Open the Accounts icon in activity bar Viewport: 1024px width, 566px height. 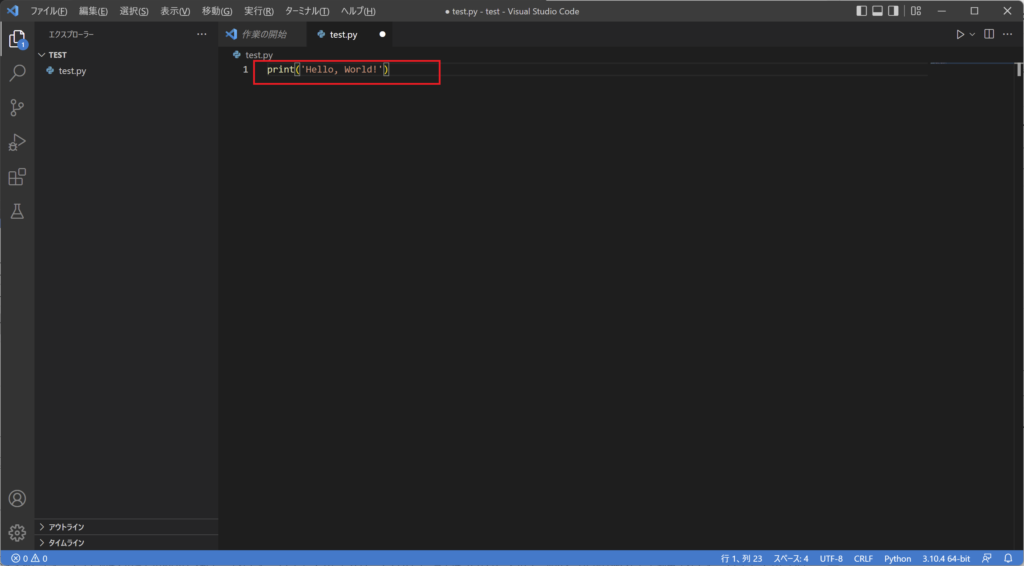[x=17, y=498]
